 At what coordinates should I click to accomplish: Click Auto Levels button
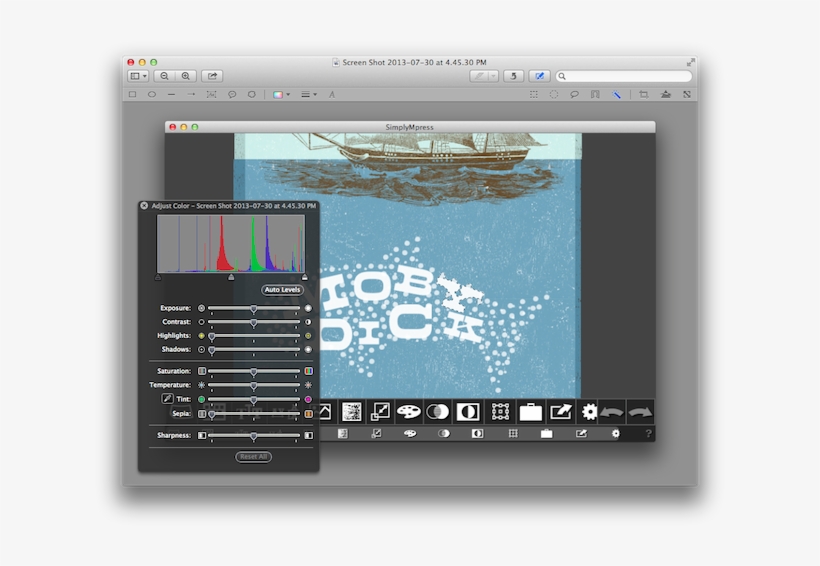pyautogui.click(x=282, y=290)
